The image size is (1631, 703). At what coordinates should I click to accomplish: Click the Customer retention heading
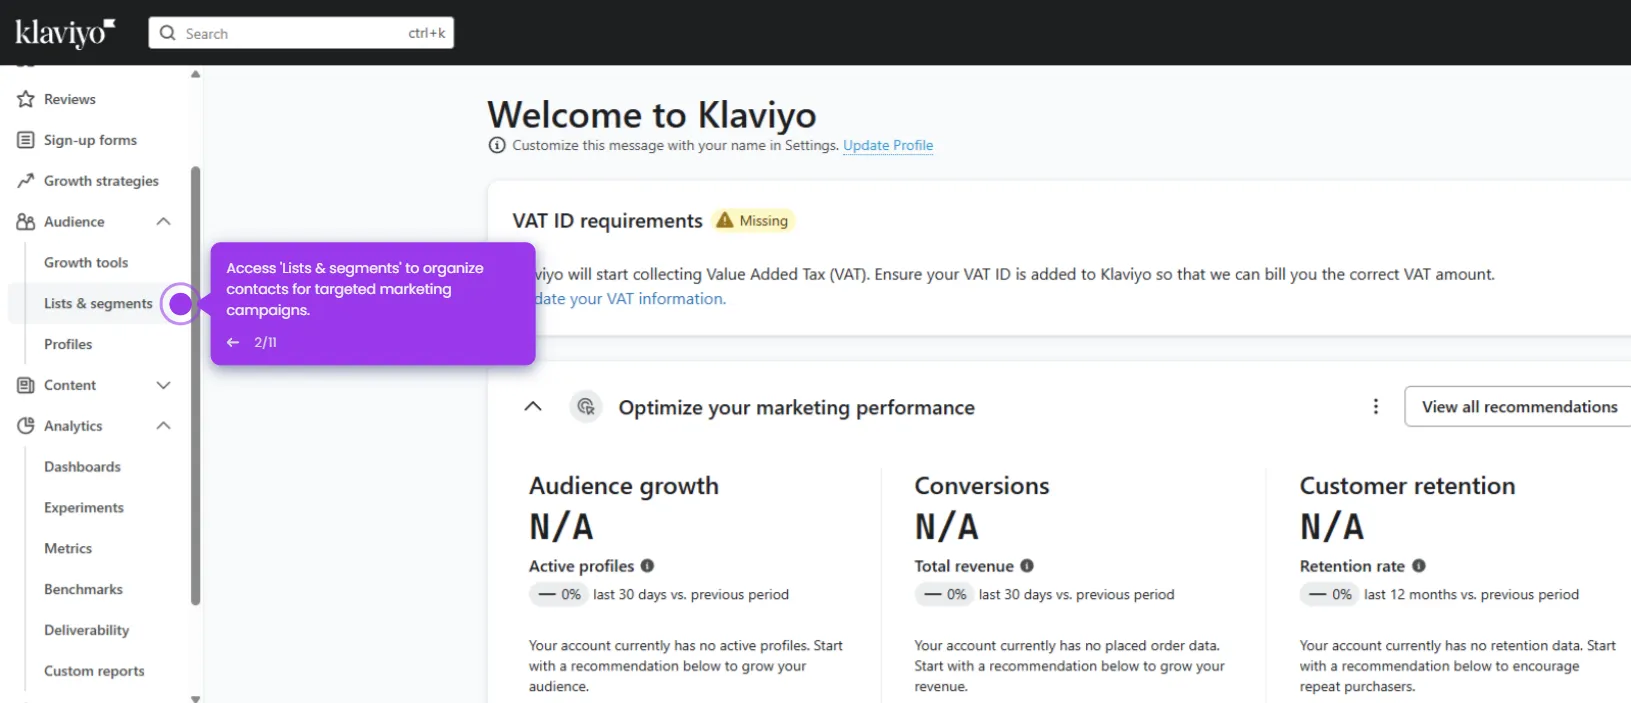coord(1407,486)
